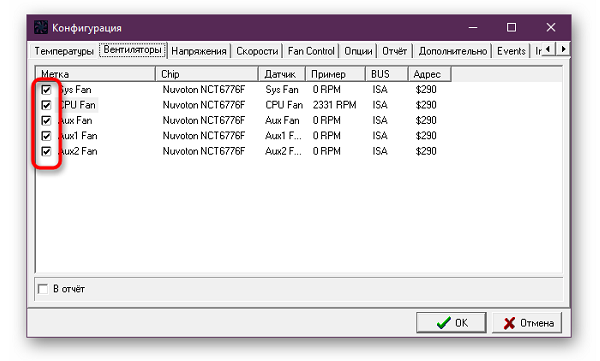The image size is (600, 361).
Task: Select the Aux2 Fan label
Action: [78, 151]
